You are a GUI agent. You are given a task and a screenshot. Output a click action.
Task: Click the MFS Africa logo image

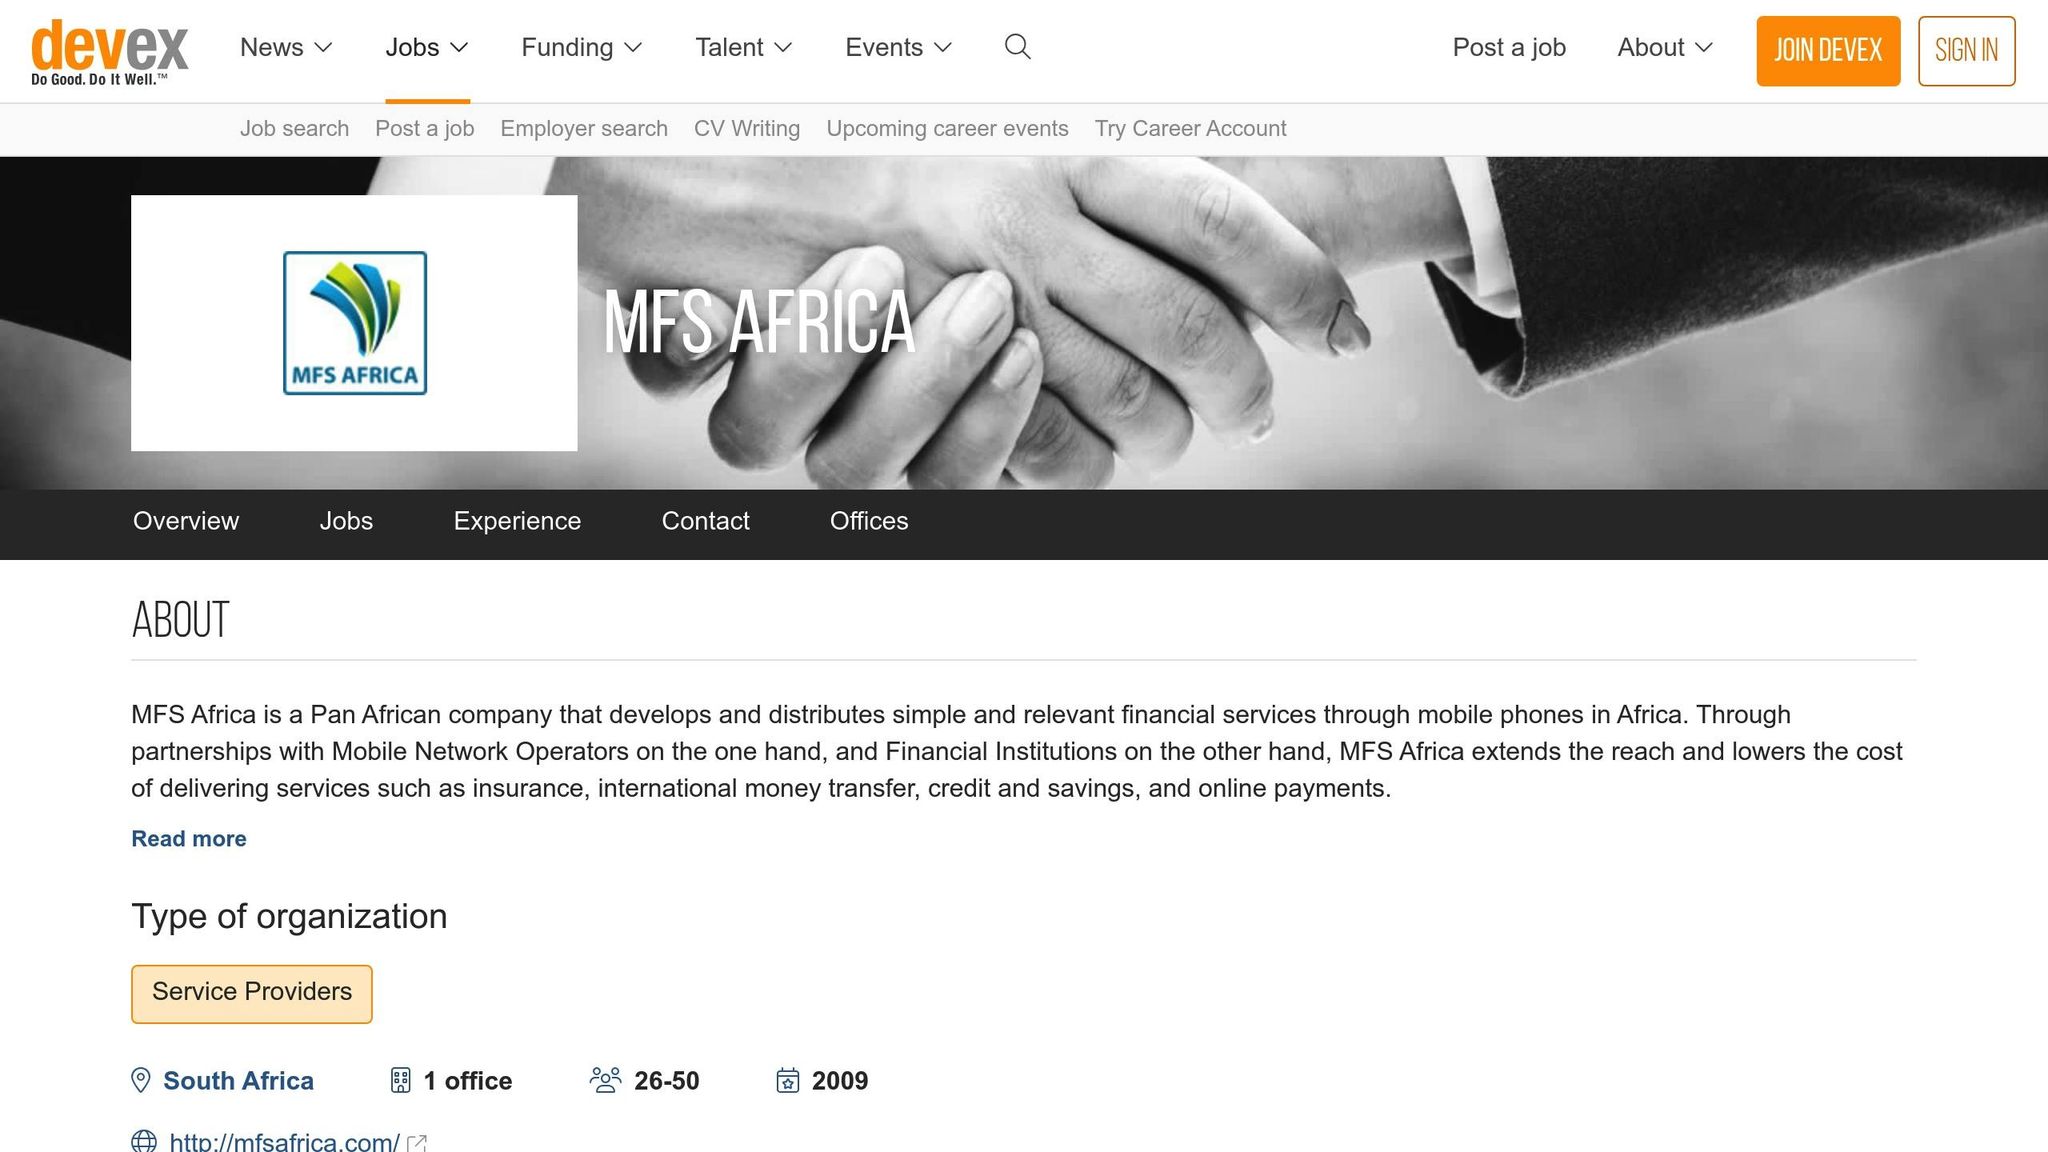[355, 323]
